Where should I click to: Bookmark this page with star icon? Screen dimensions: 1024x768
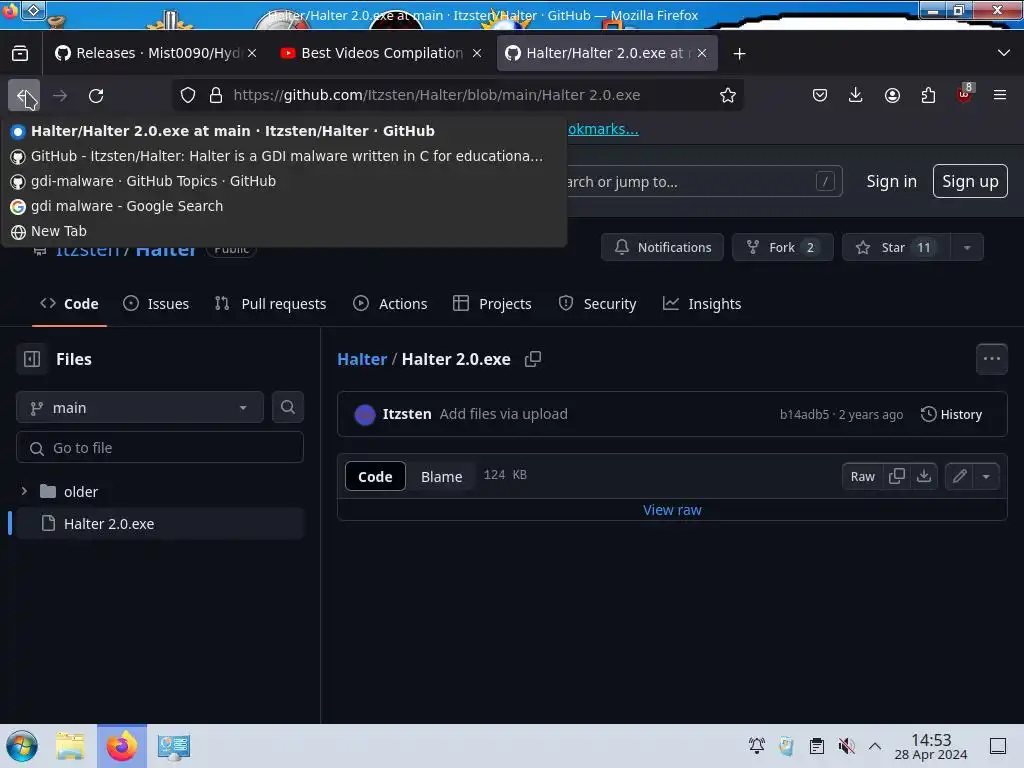[x=728, y=95]
